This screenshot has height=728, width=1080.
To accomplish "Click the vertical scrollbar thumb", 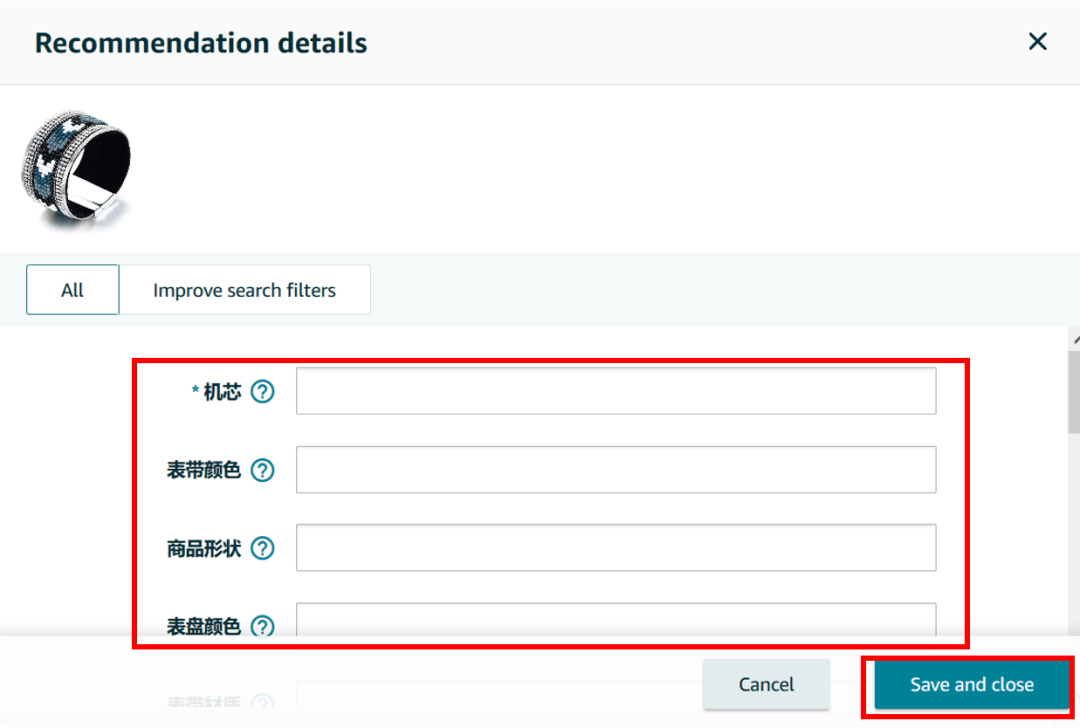I will [1074, 392].
